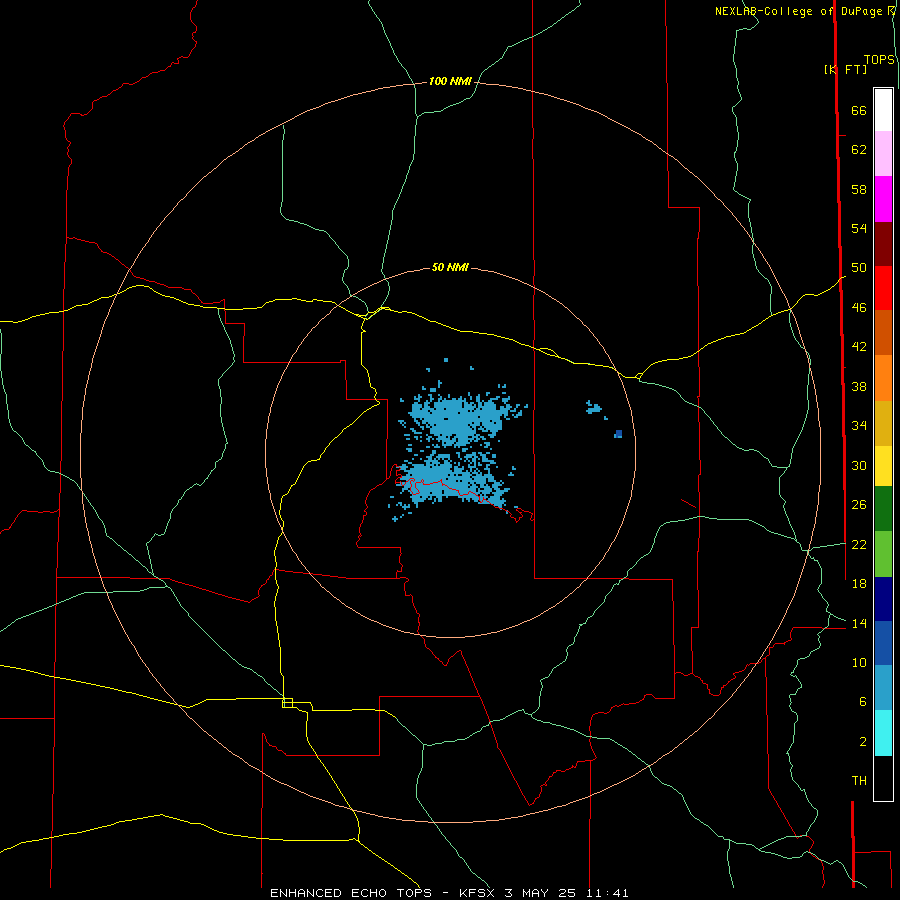Viewport: 900px width, 900px height.
Task: Click the KFSX station identifier
Action: click(476, 893)
